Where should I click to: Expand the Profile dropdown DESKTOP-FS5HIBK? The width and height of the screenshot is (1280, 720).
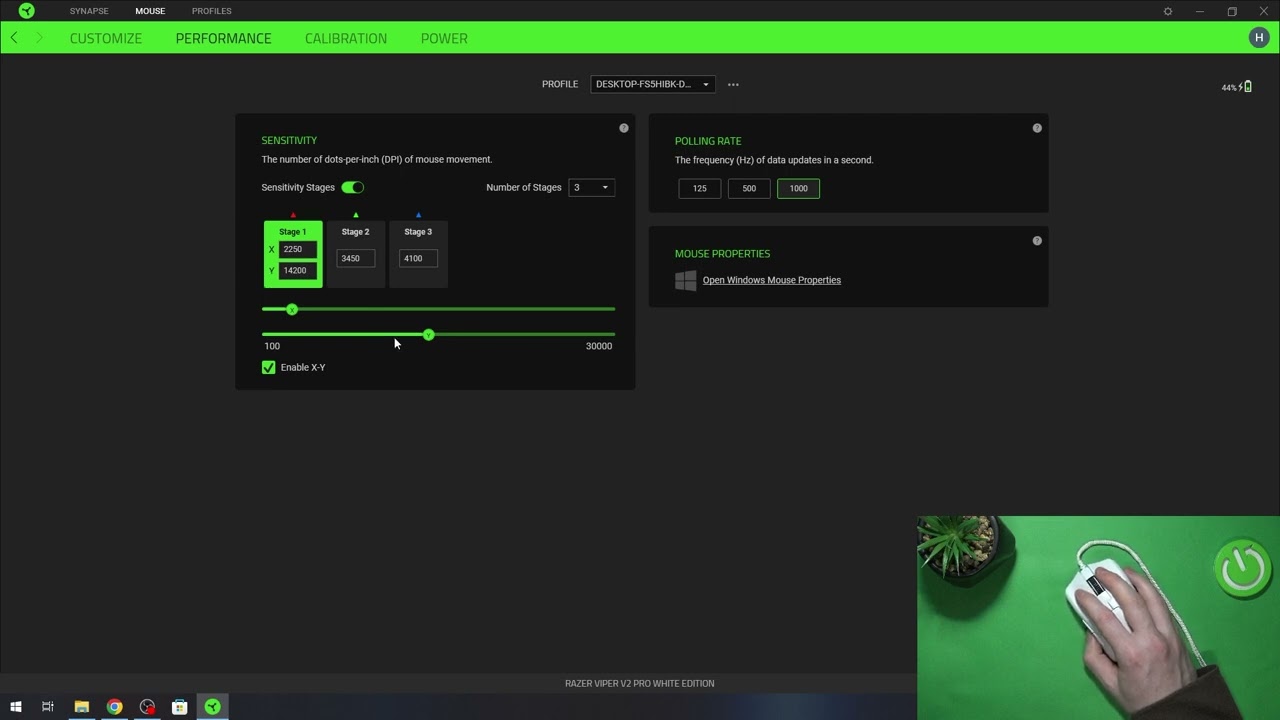click(x=652, y=84)
